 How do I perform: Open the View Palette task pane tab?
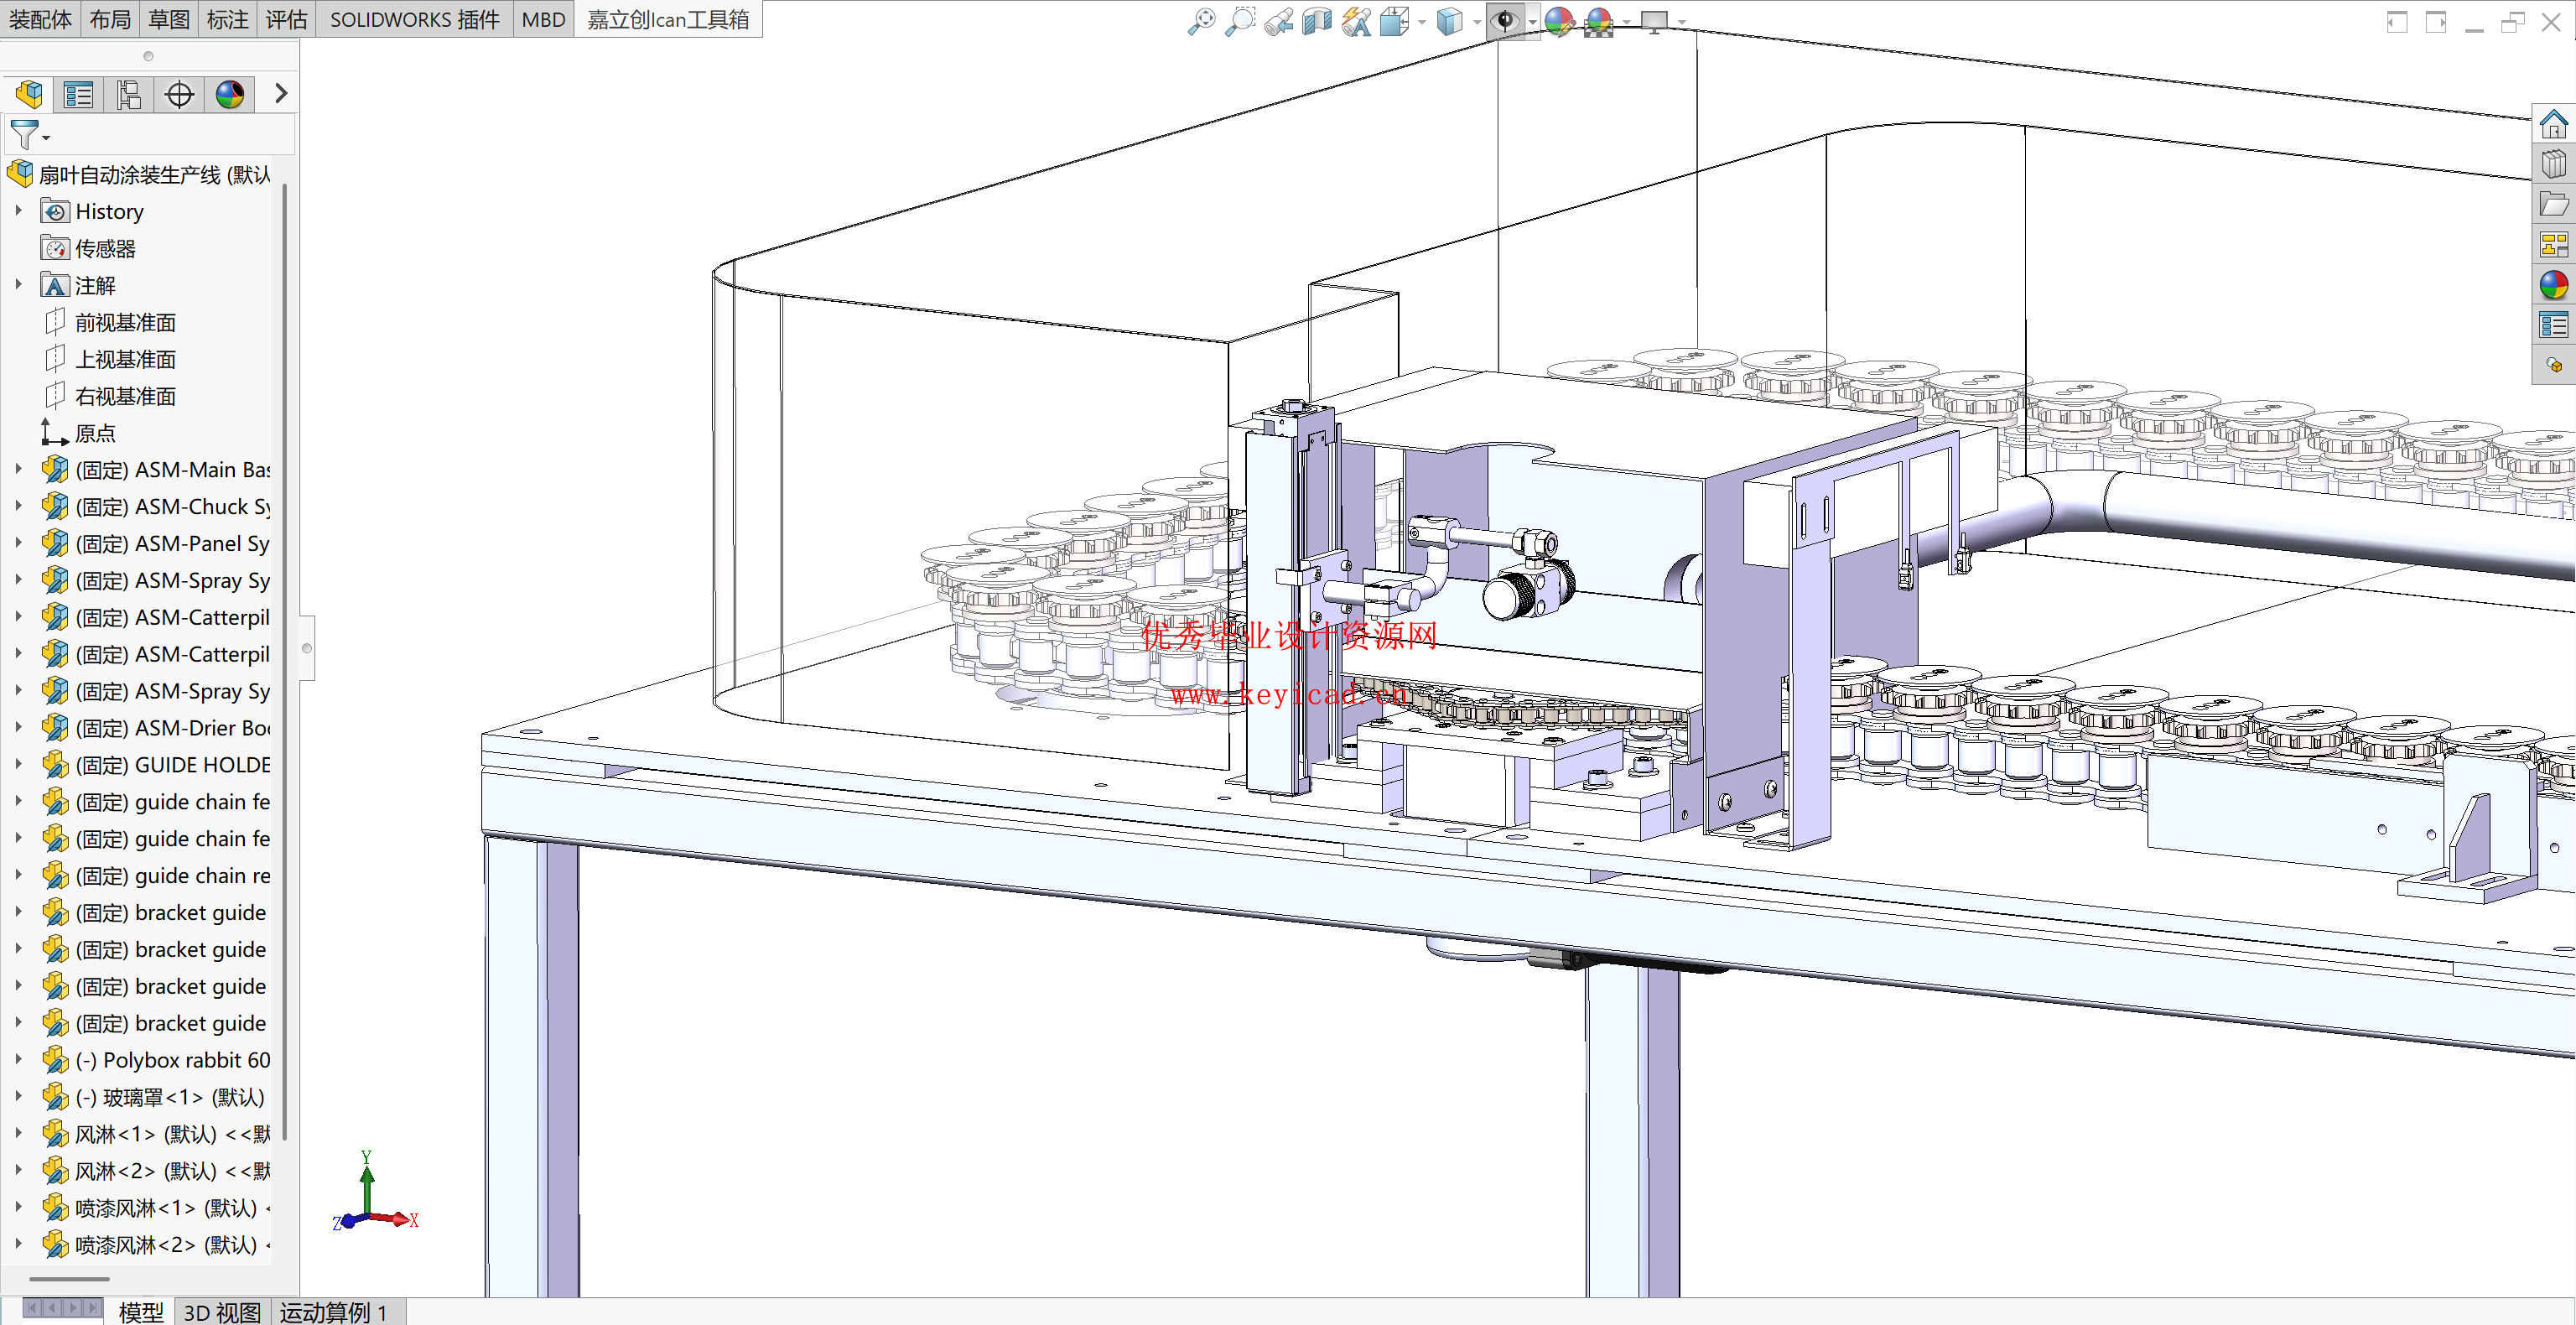(2553, 244)
